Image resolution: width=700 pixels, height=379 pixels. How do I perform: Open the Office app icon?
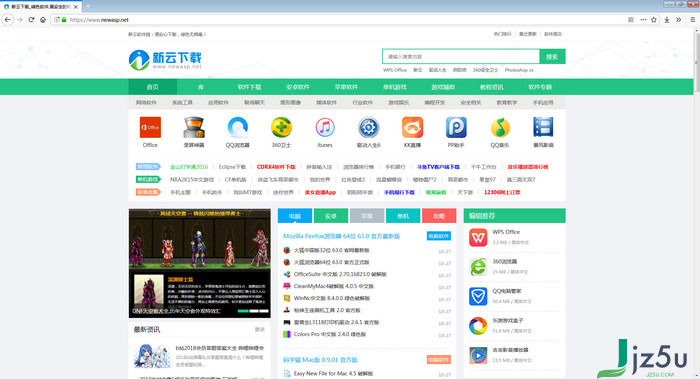tap(150, 127)
